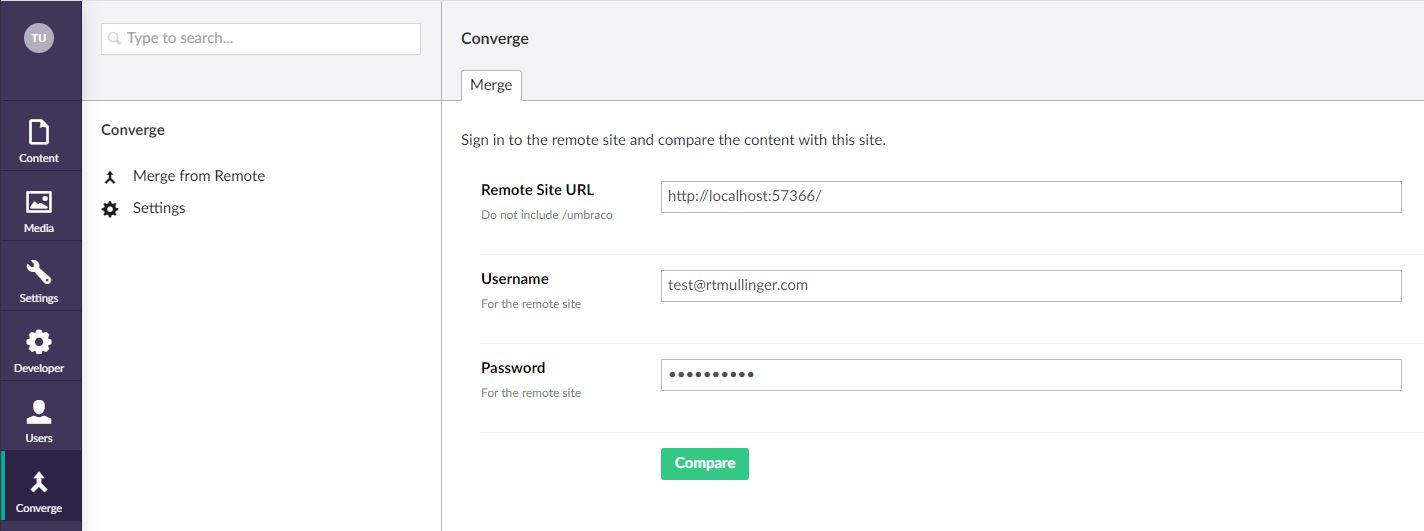
Task: Open the Settings wrench icon
Action: click(39, 272)
